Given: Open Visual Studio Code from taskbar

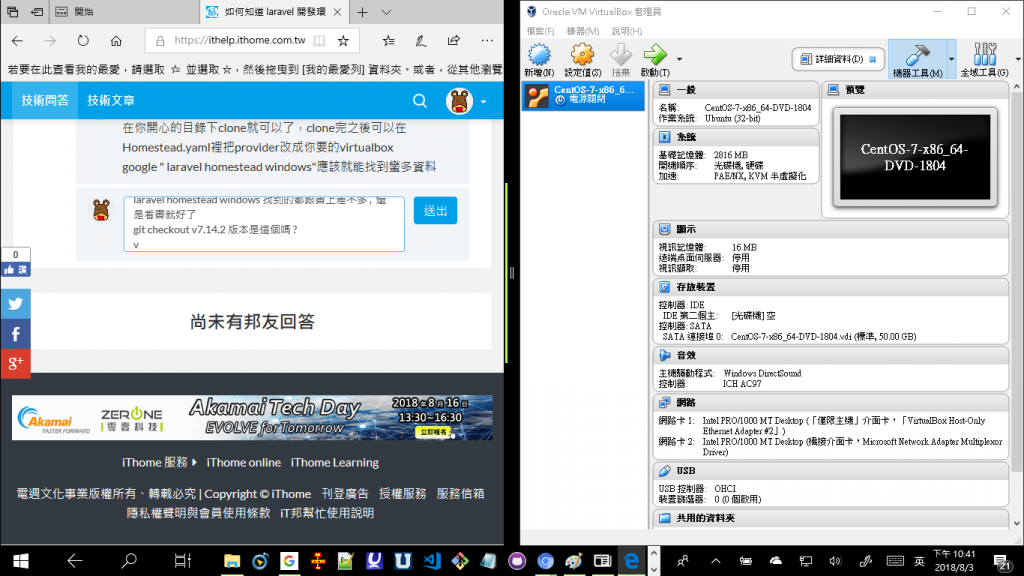Looking at the screenshot, I should click(x=432, y=561).
